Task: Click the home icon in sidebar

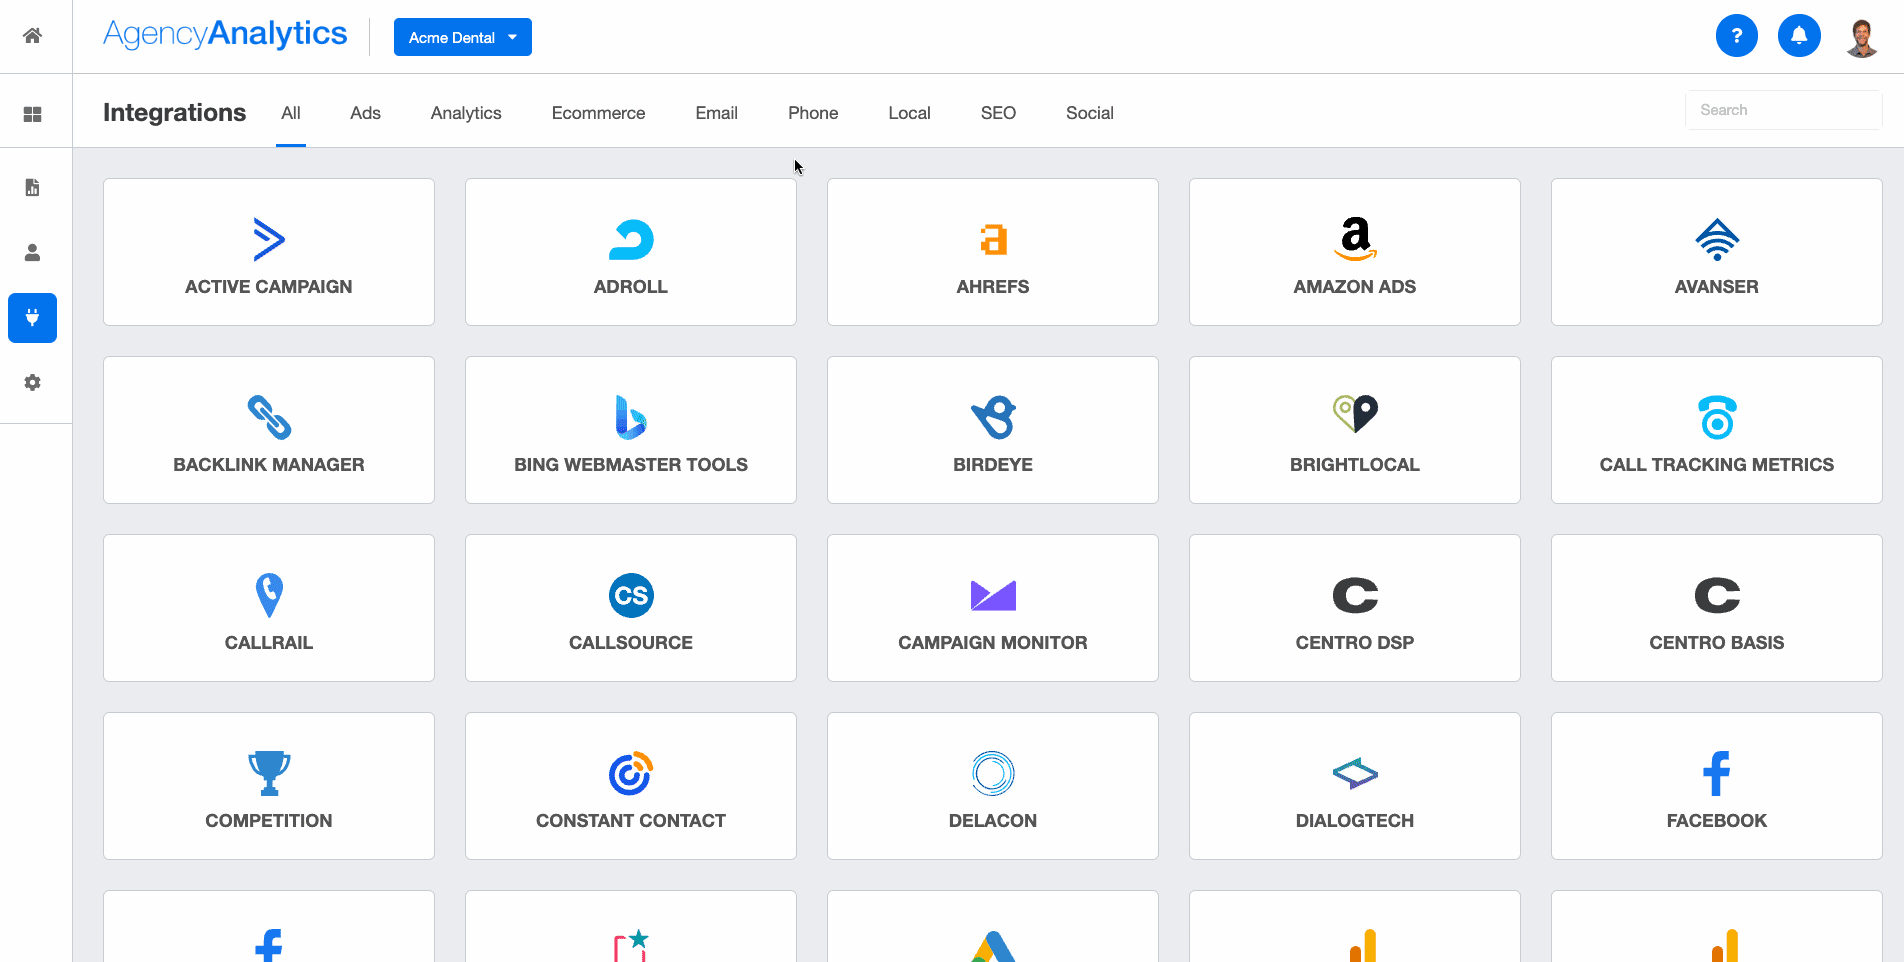Action: tap(32, 36)
